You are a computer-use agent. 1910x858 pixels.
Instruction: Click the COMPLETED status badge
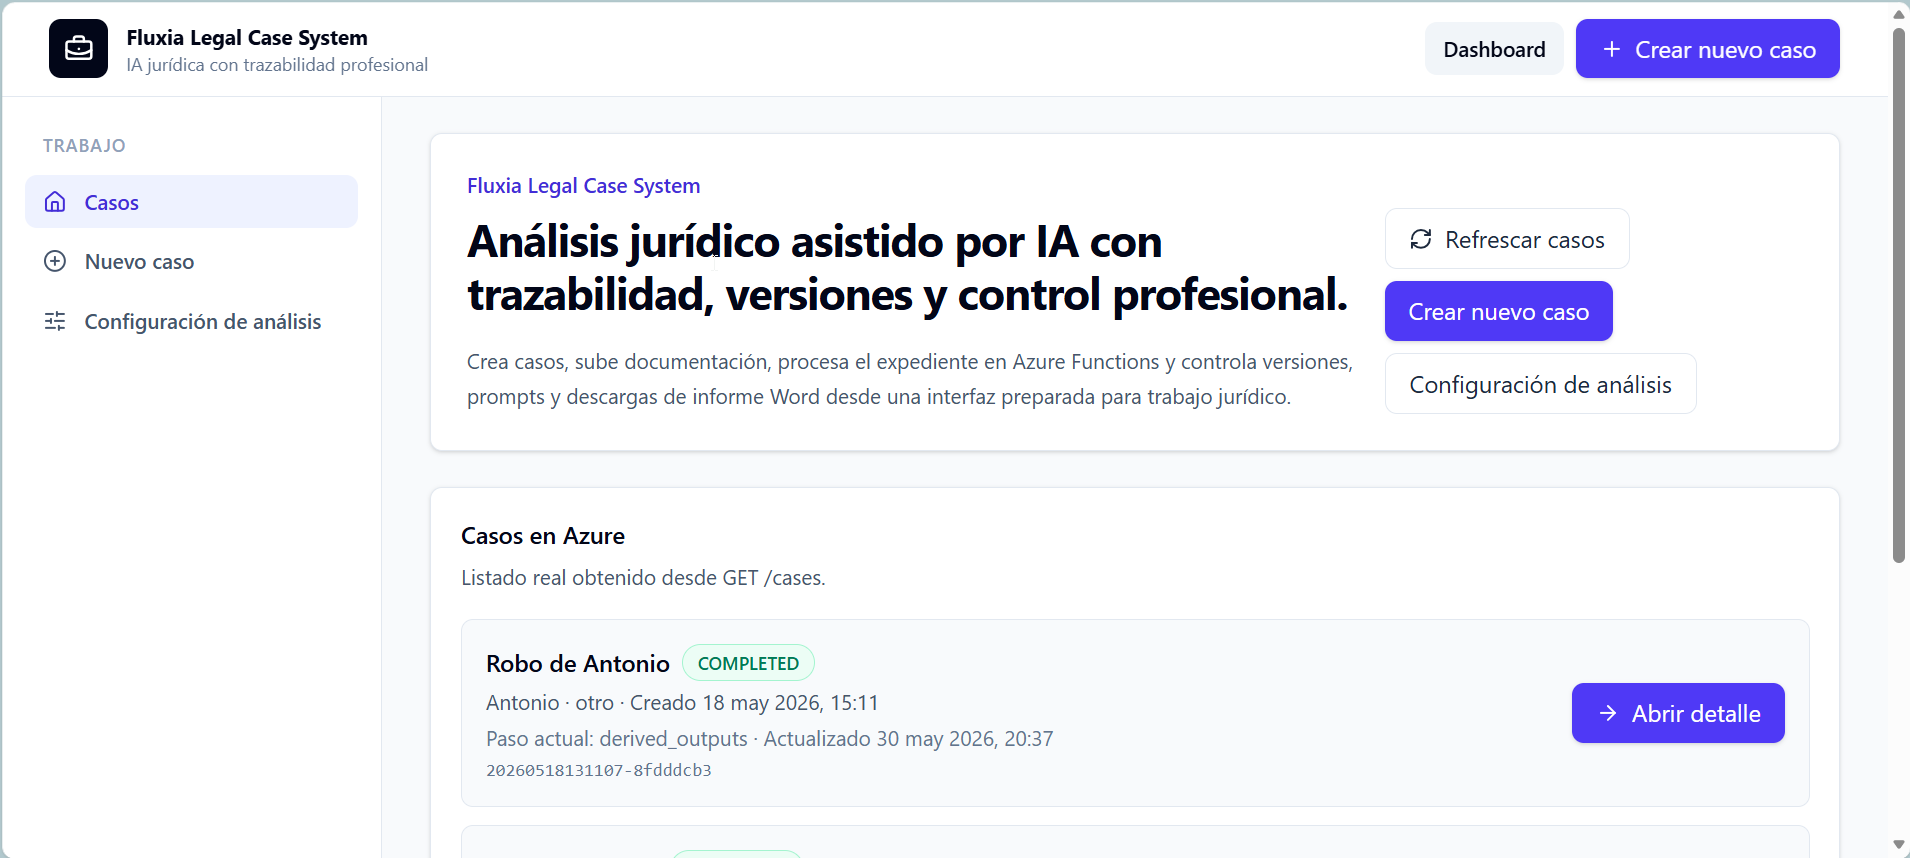pos(748,663)
